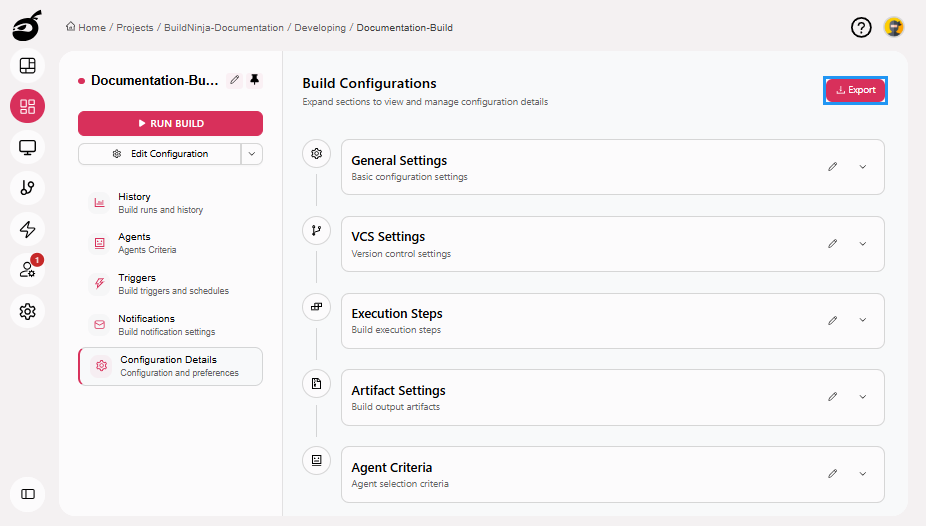Click the Execution Steps blocks timeline icon

click(317, 307)
